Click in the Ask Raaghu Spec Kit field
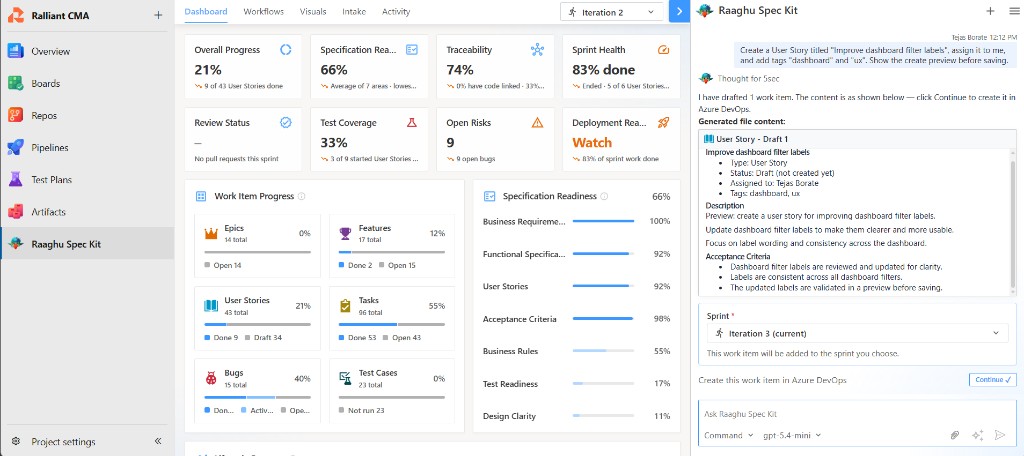Screen dimensions: 1024x456 pyautogui.click(x=856, y=414)
